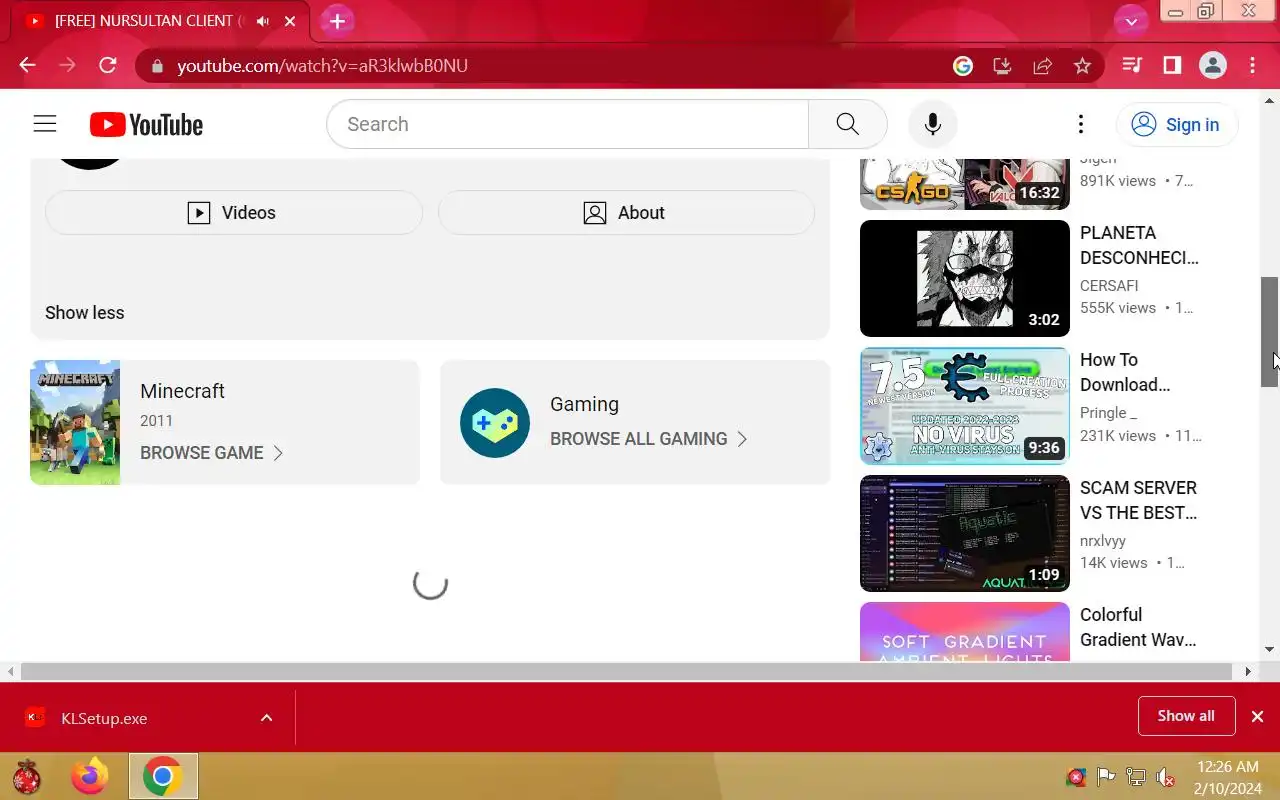Open network tray icon
1280x800 pixels.
coord(1136,777)
